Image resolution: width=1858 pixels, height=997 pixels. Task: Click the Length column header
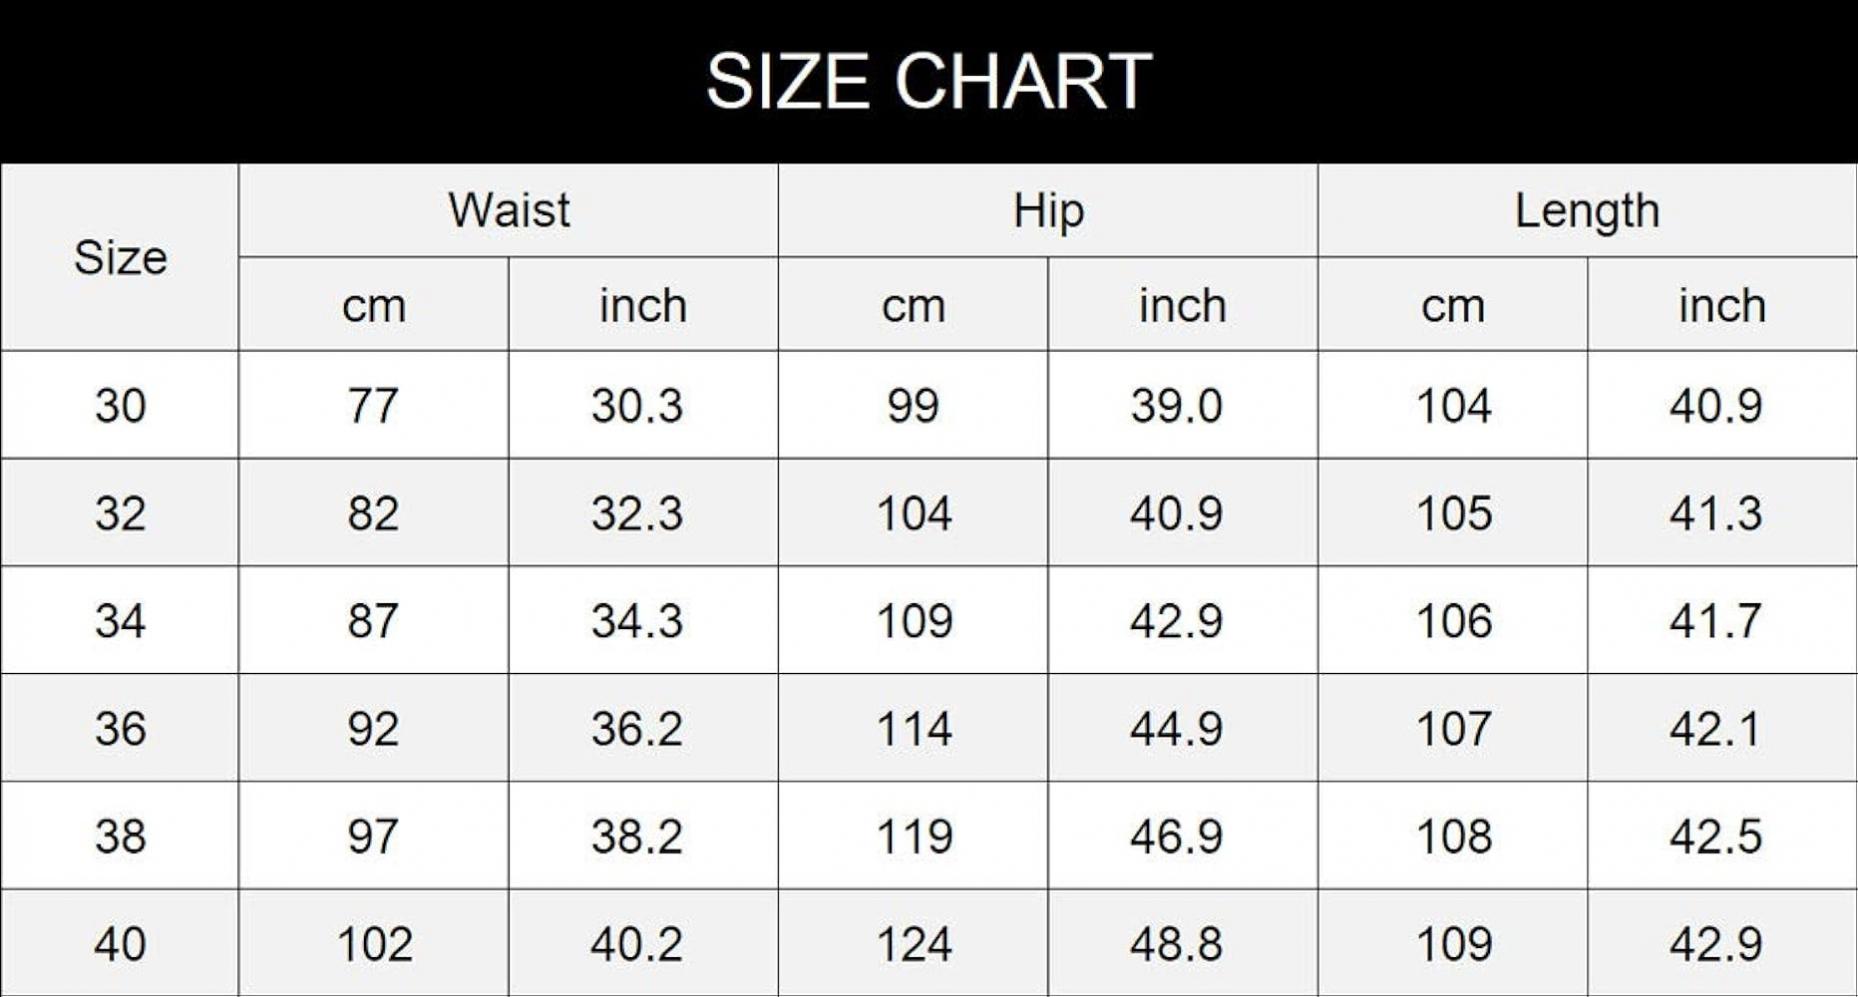1587,211
